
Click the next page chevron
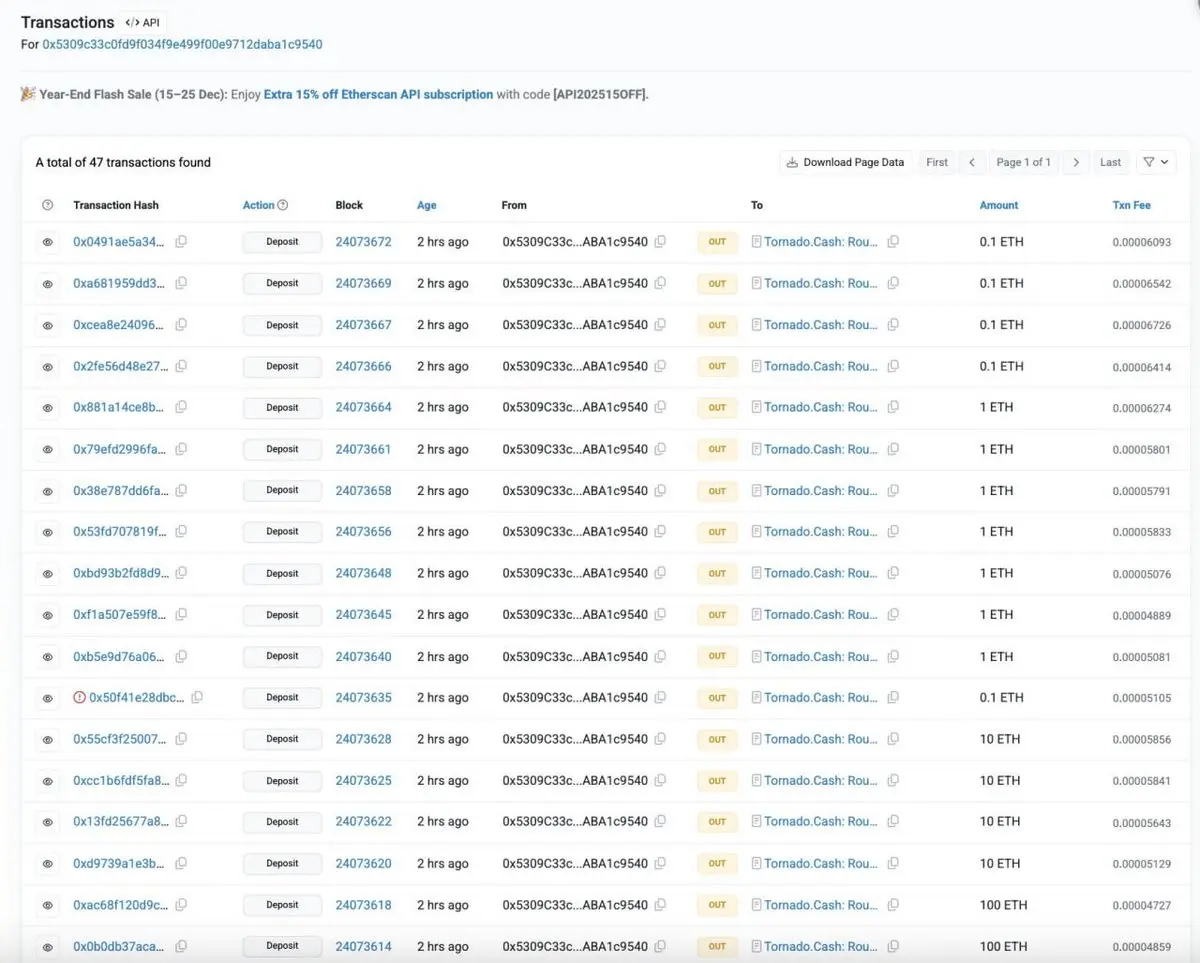click(x=1075, y=162)
